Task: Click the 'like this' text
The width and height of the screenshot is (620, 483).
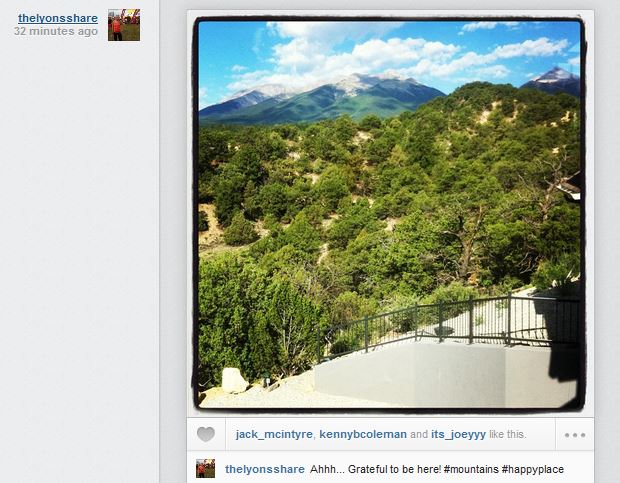Action: [508, 434]
